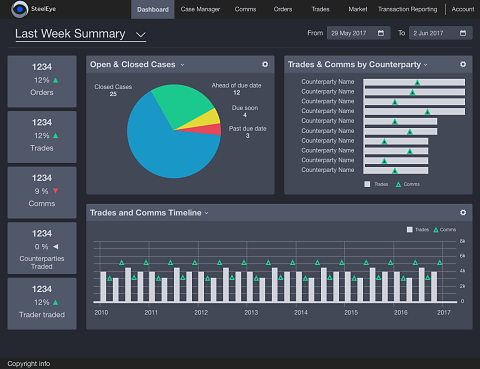
Task: Open Trades & Comms by Counterparty settings gear
Action: coord(463,64)
